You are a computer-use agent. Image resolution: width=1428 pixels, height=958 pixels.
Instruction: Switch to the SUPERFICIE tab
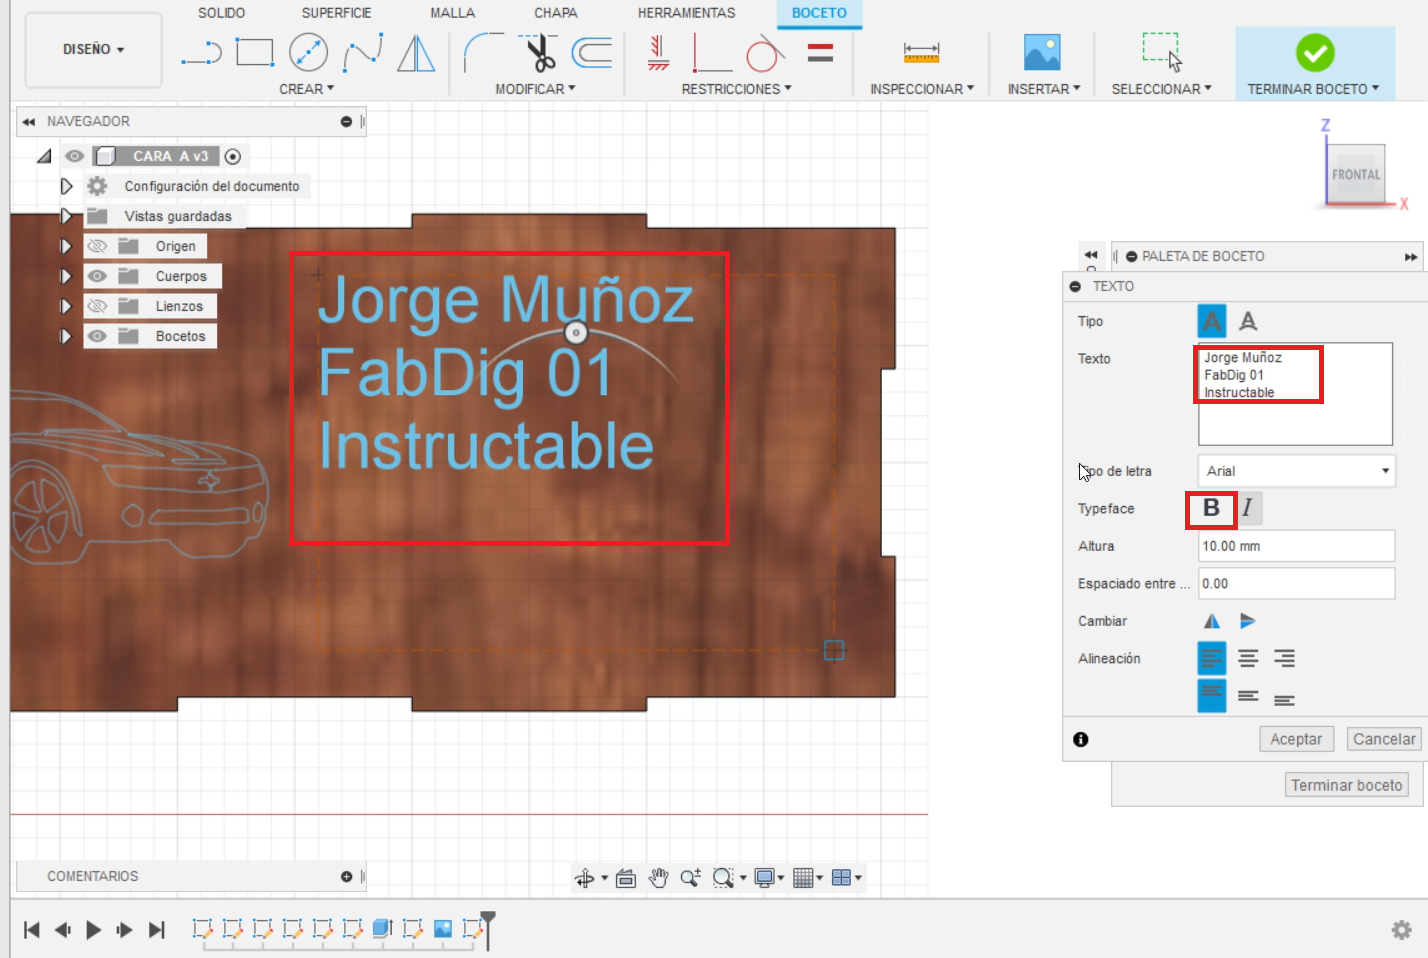pyautogui.click(x=336, y=13)
